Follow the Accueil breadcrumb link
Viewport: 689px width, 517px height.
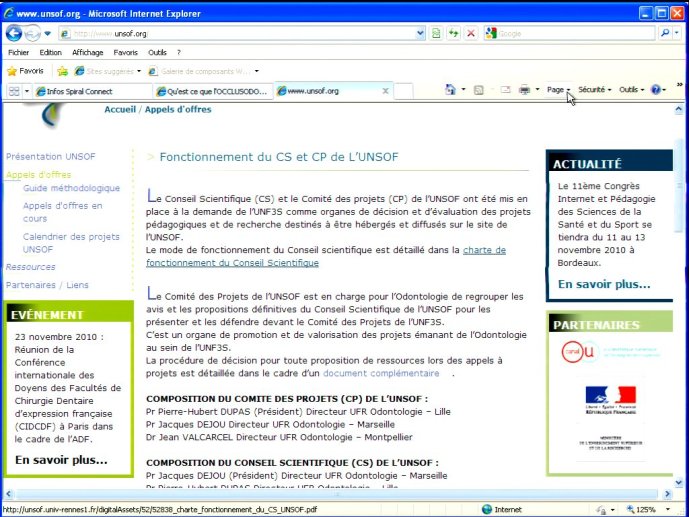[x=120, y=109]
